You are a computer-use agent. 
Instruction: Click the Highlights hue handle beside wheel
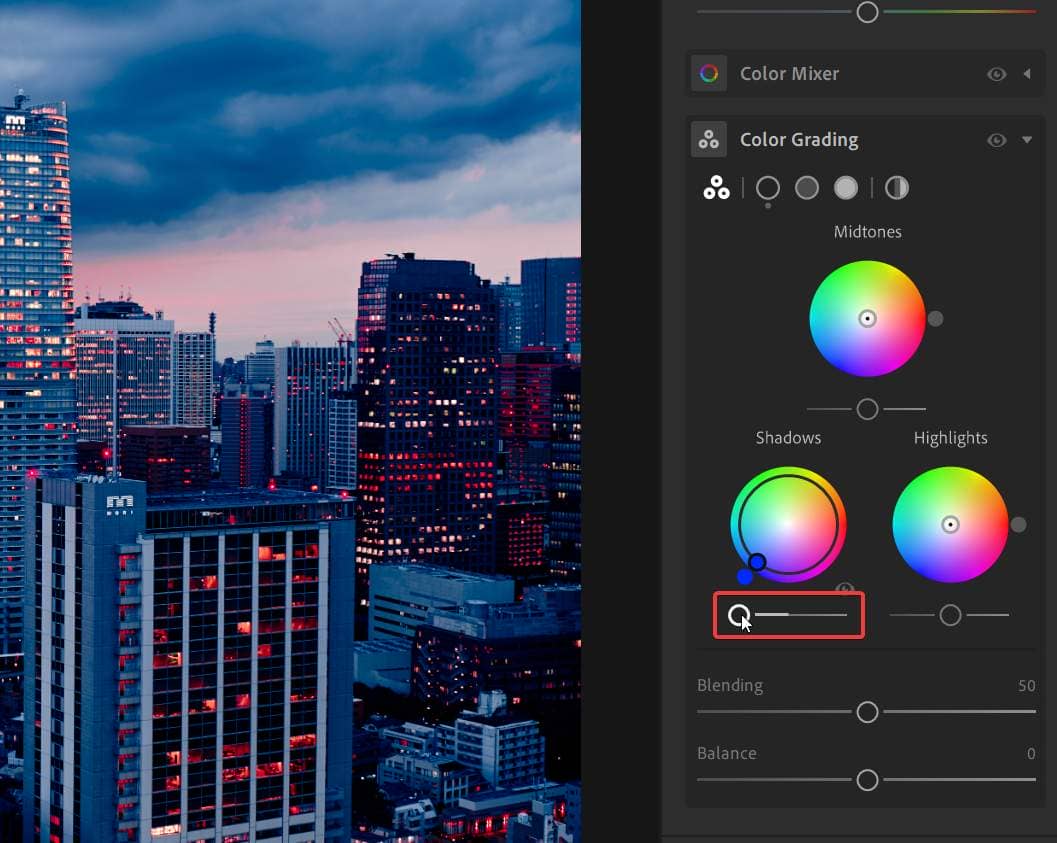1019,524
